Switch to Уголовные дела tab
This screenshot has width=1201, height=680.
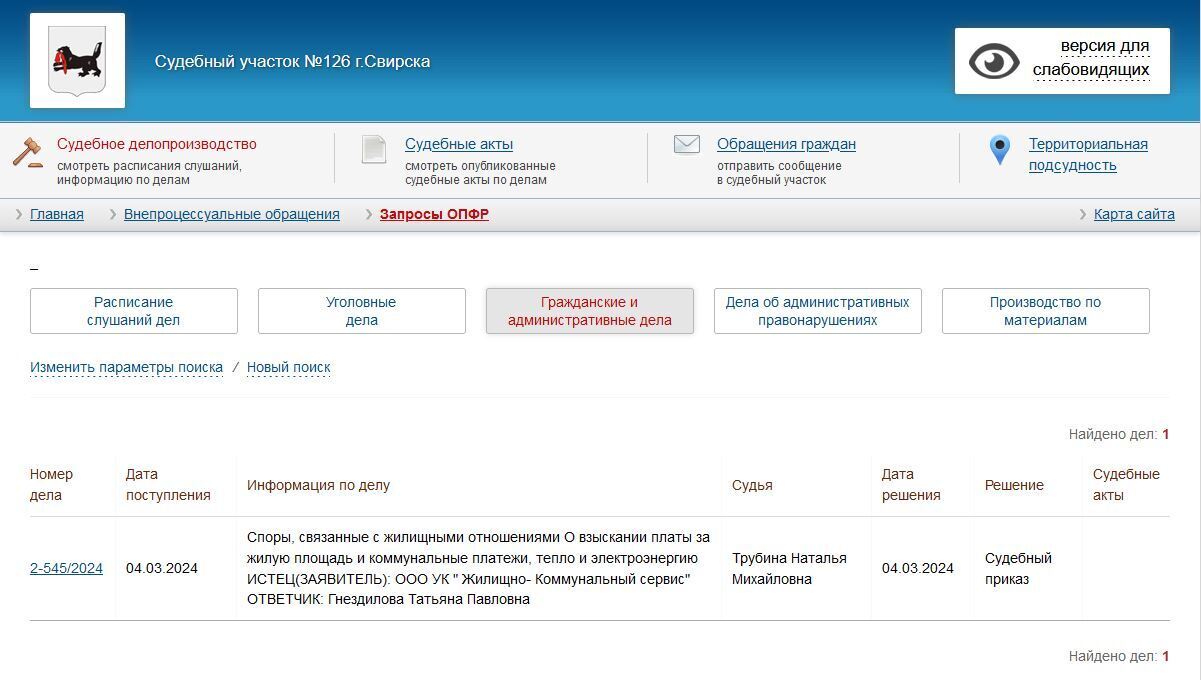pos(361,311)
